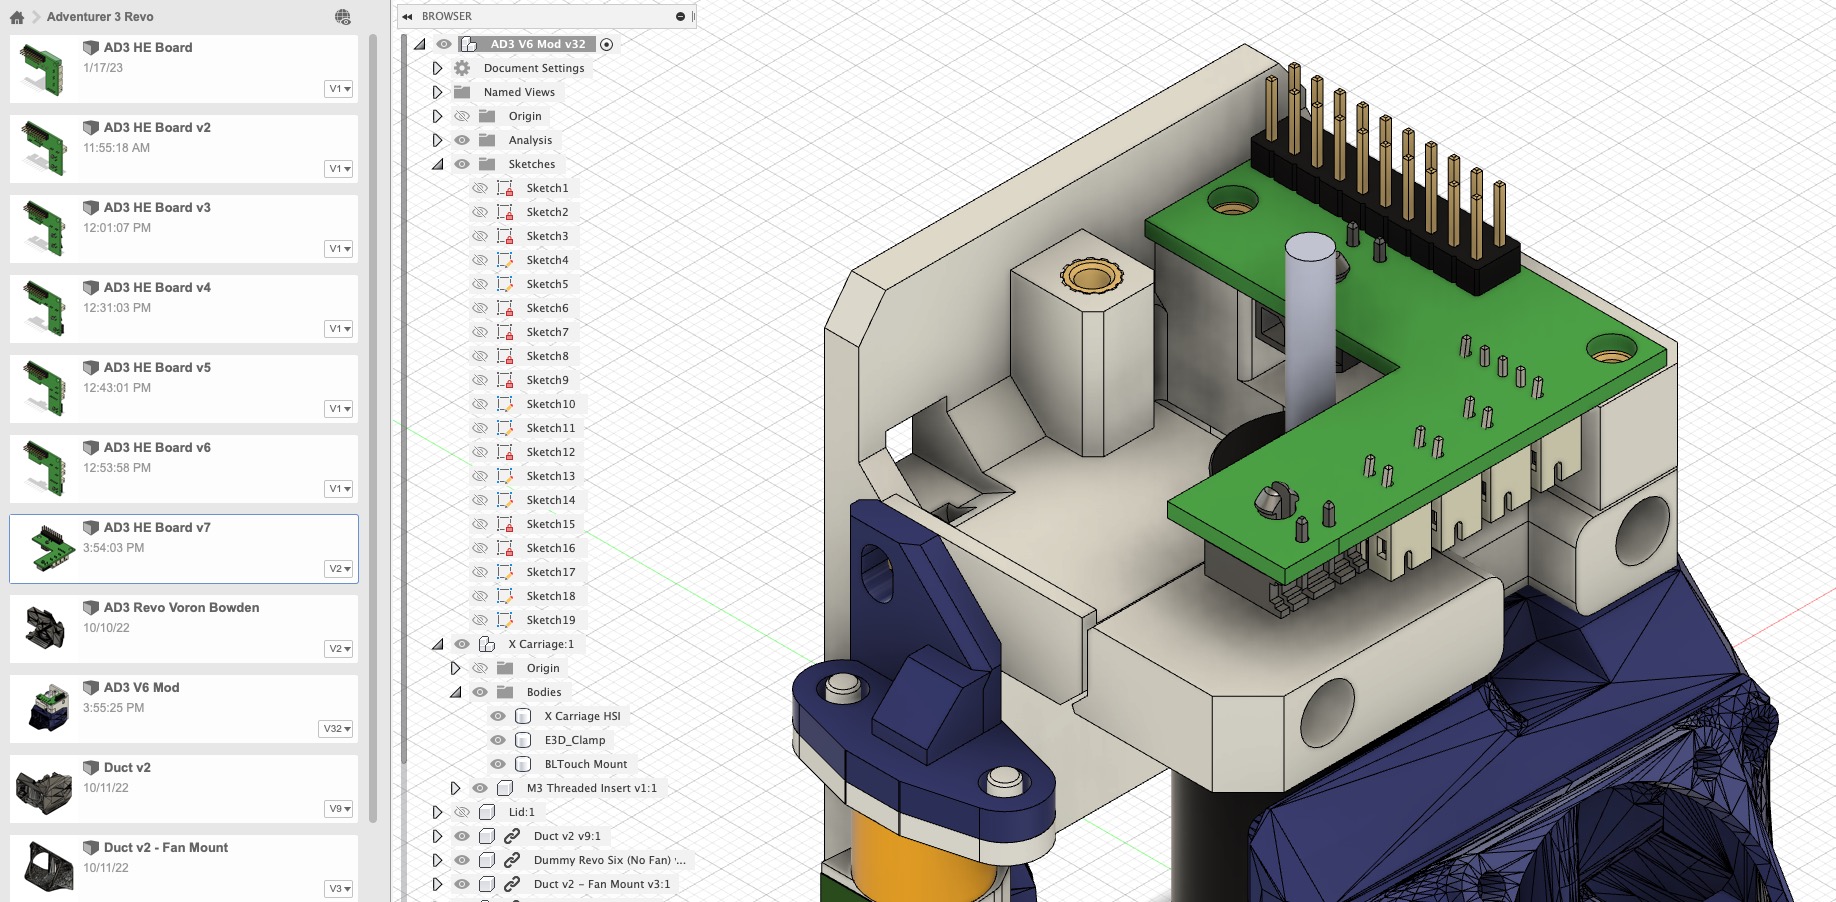Image resolution: width=1836 pixels, height=902 pixels.
Task: Open the V32 version dropdown on AD3 V6 Mod
Action: click(x=336, y=729)
